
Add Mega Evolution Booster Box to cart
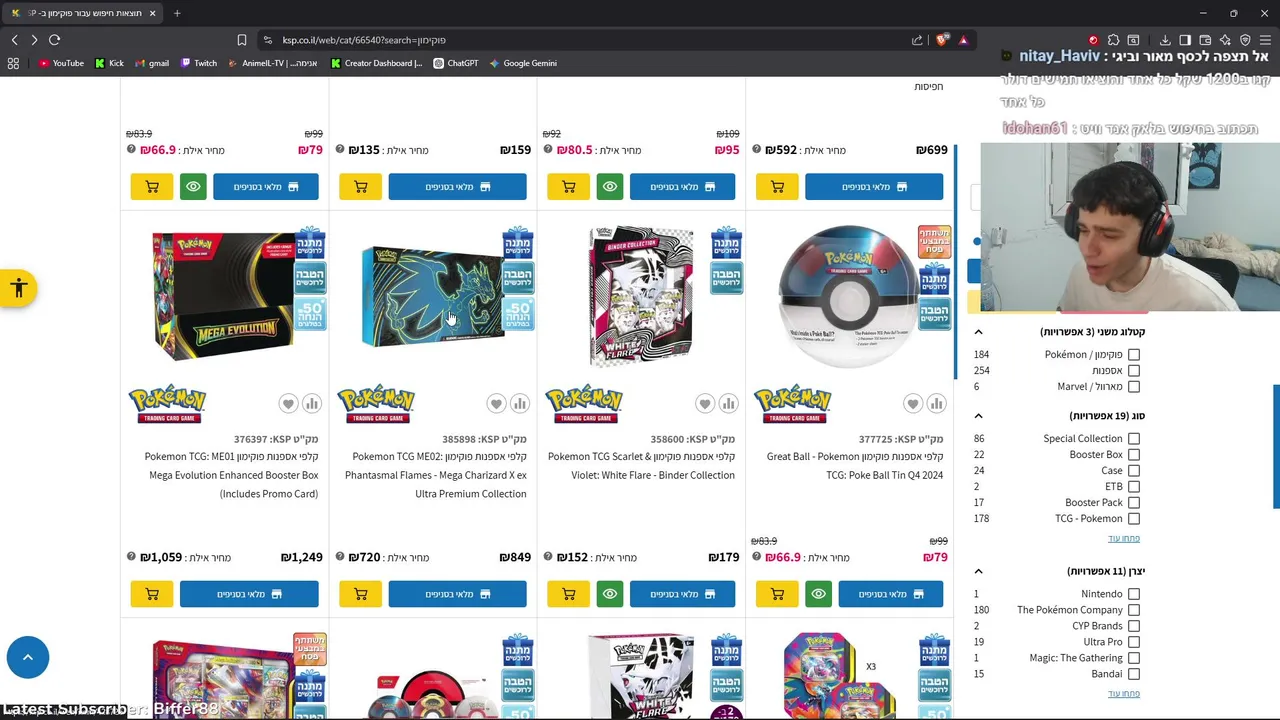(152, 594)
